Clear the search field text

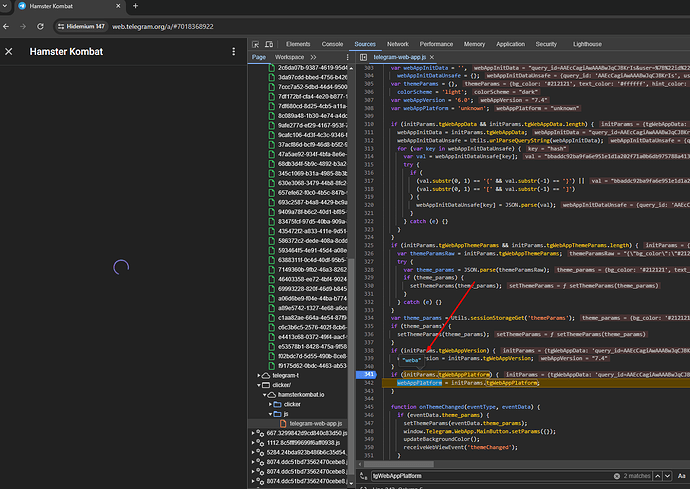617,476
